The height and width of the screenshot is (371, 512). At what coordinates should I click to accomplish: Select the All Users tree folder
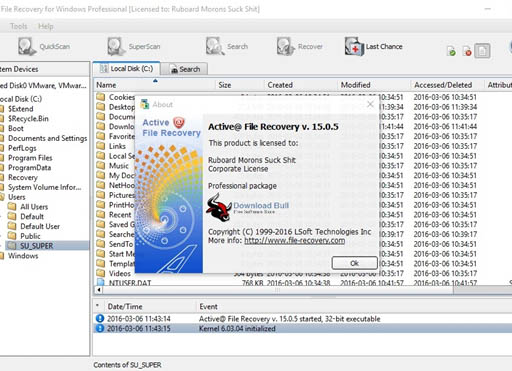click(x=34, y=207)
